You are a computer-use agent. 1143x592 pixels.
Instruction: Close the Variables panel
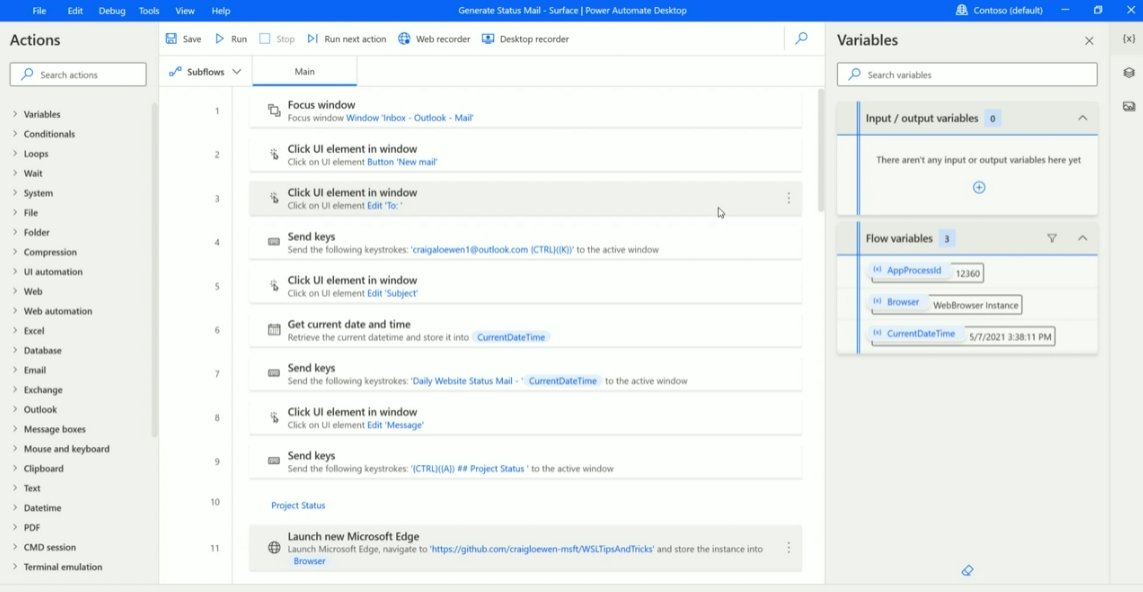(x=1089, y=41)
